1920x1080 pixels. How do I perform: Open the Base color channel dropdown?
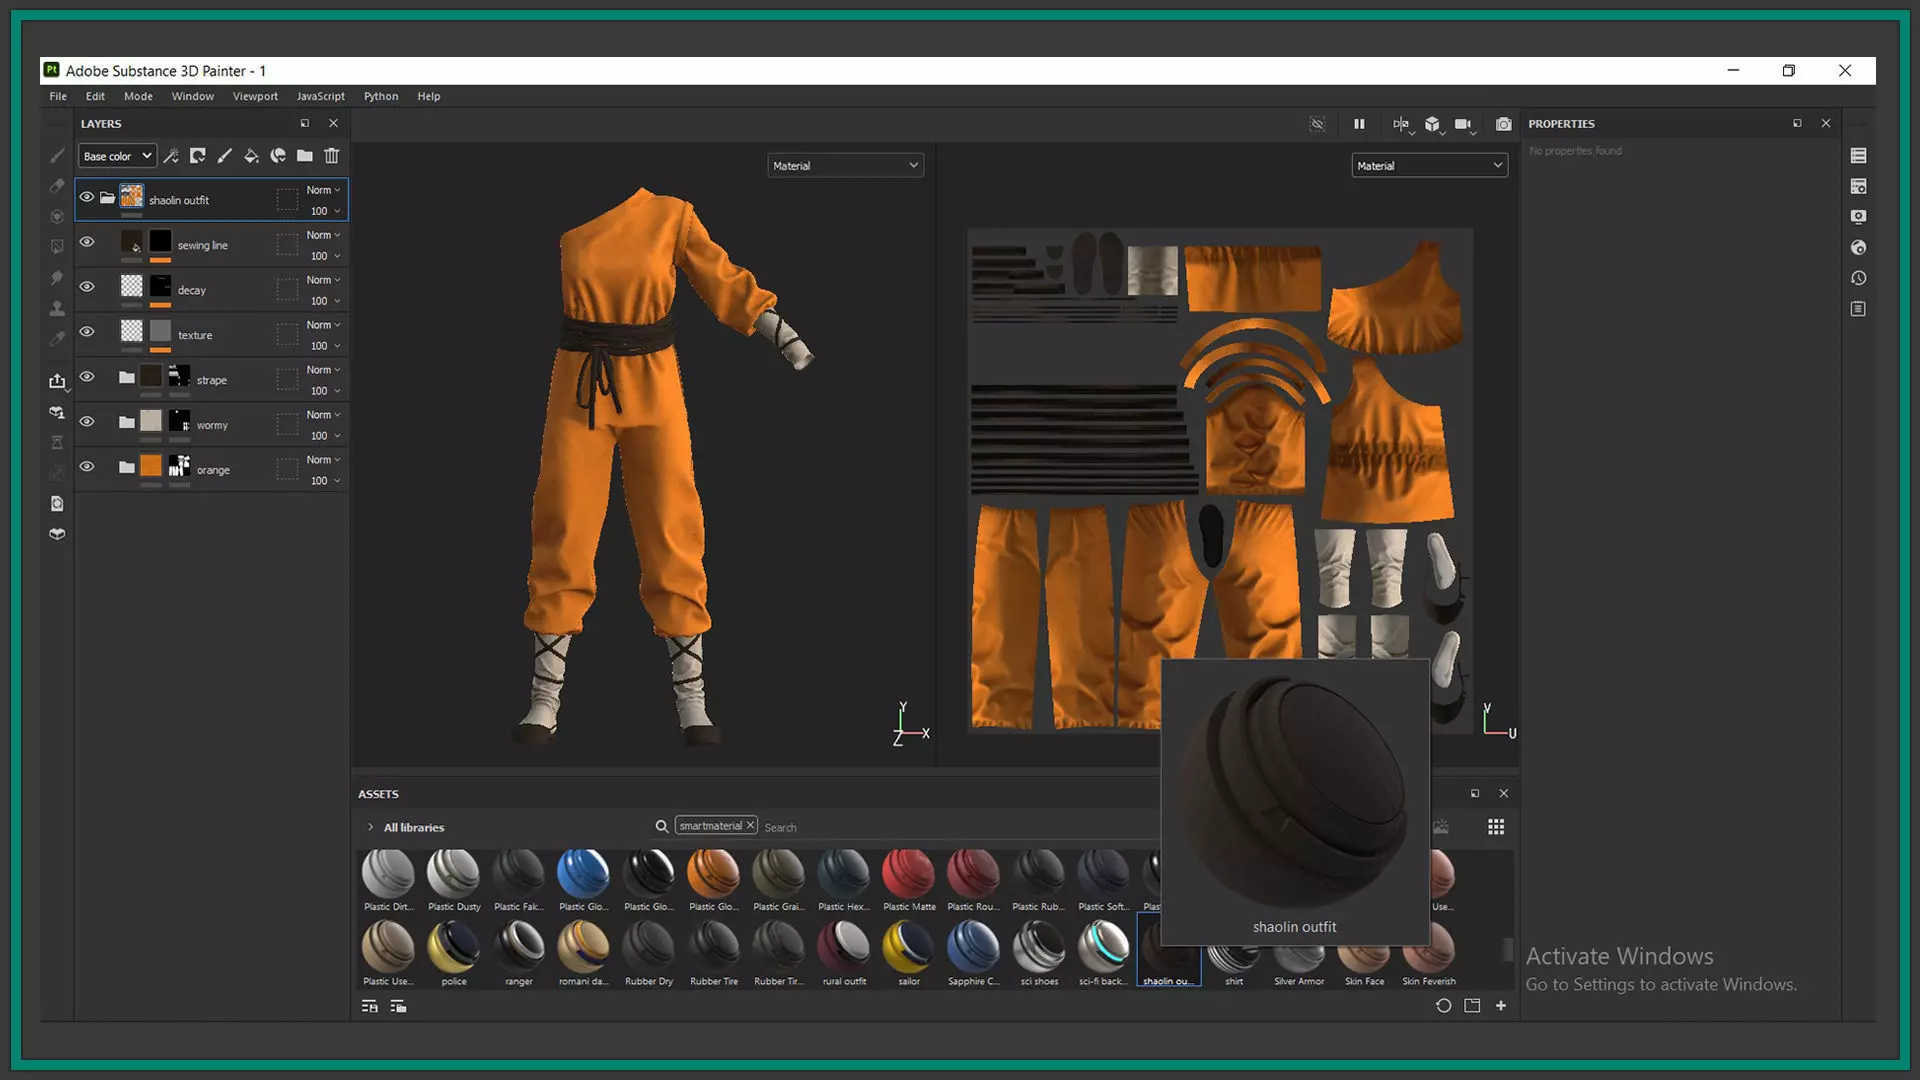click(117, 156)
